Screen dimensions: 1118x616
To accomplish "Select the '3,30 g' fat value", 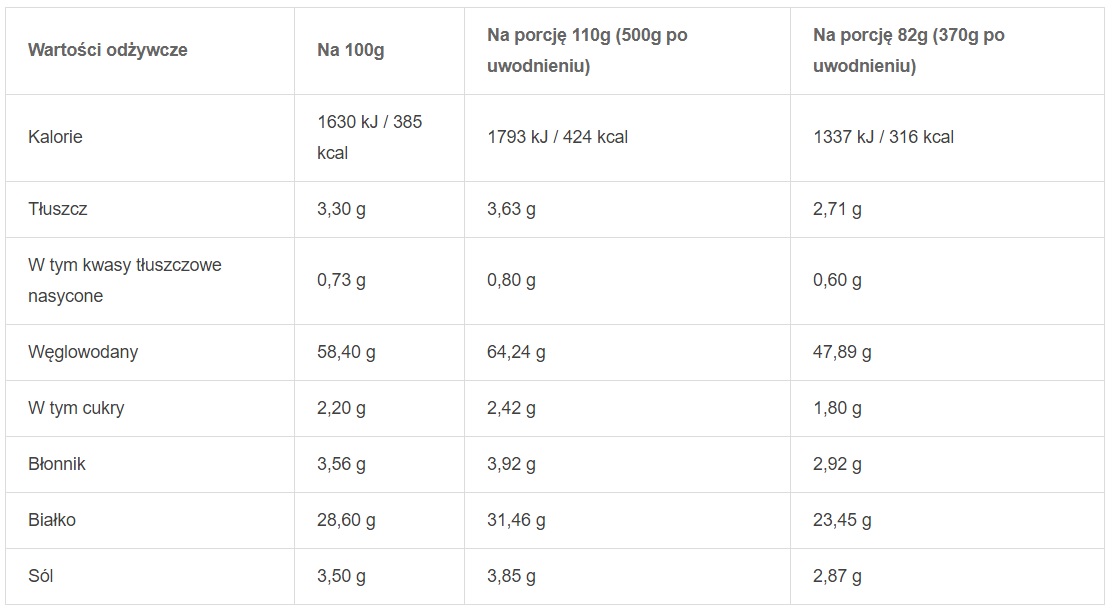I will [x=341, y=209].
